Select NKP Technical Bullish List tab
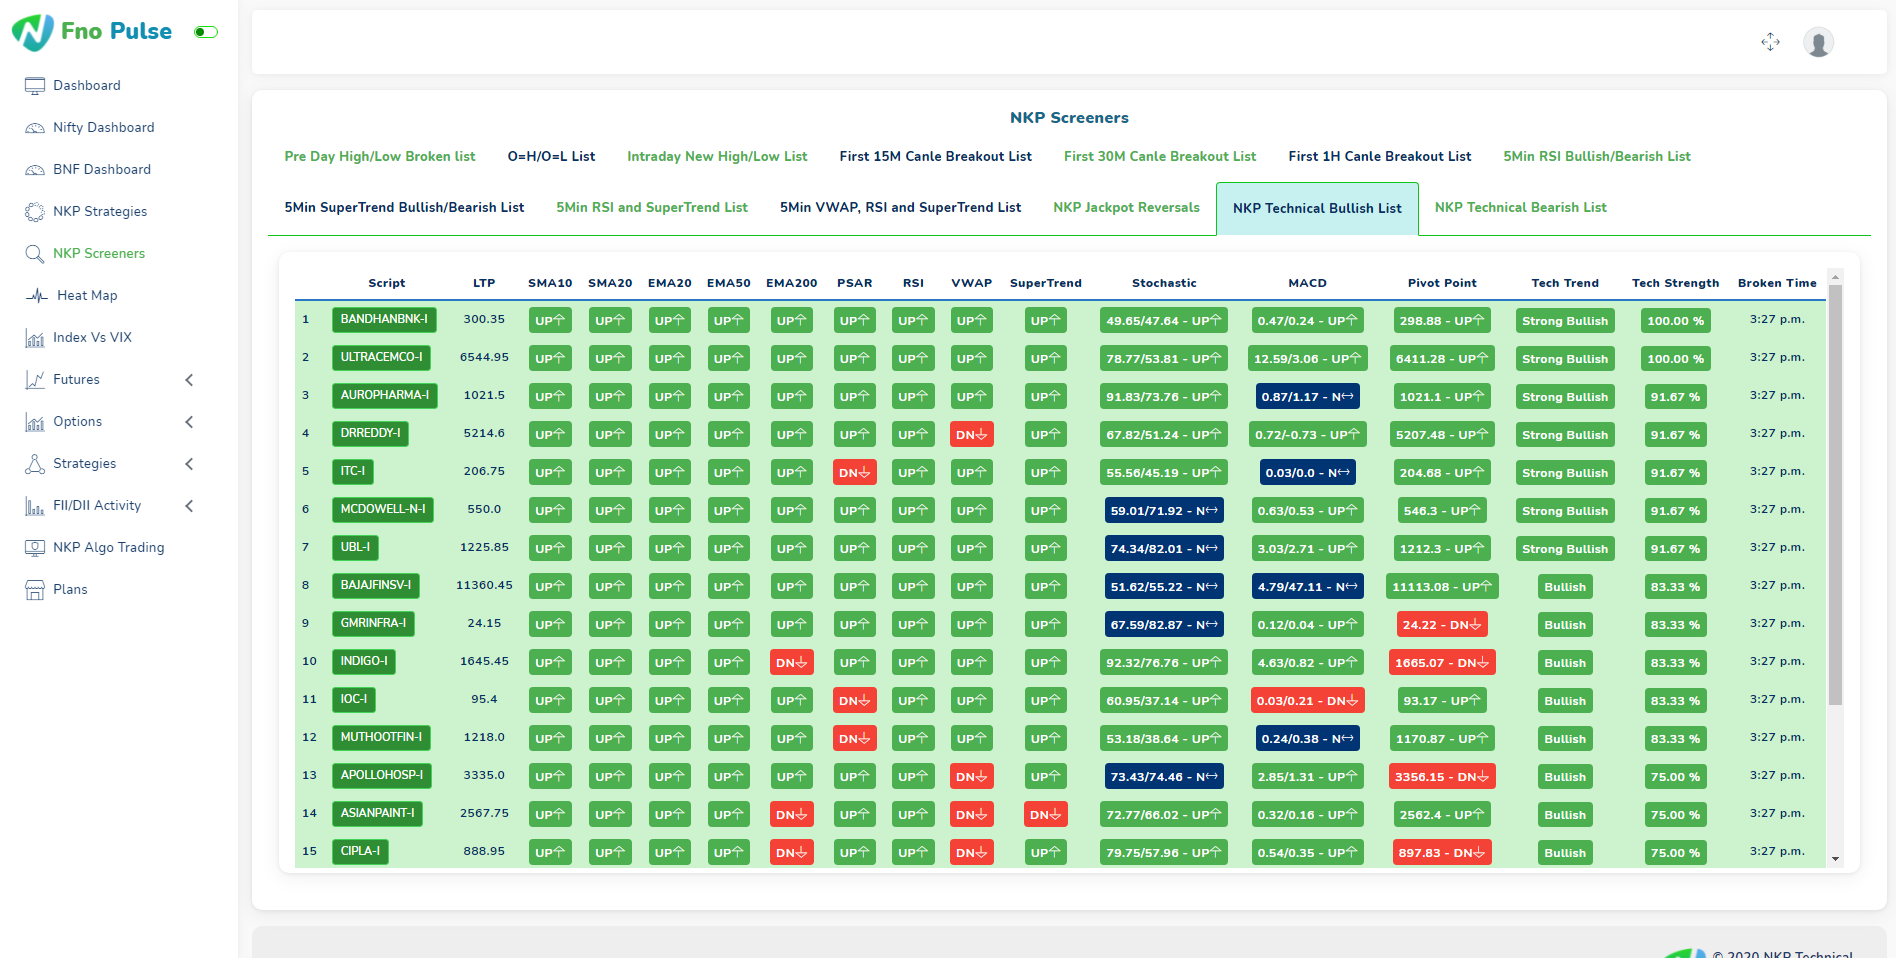Screen dimensions: 1896x958 (1317, 208)
